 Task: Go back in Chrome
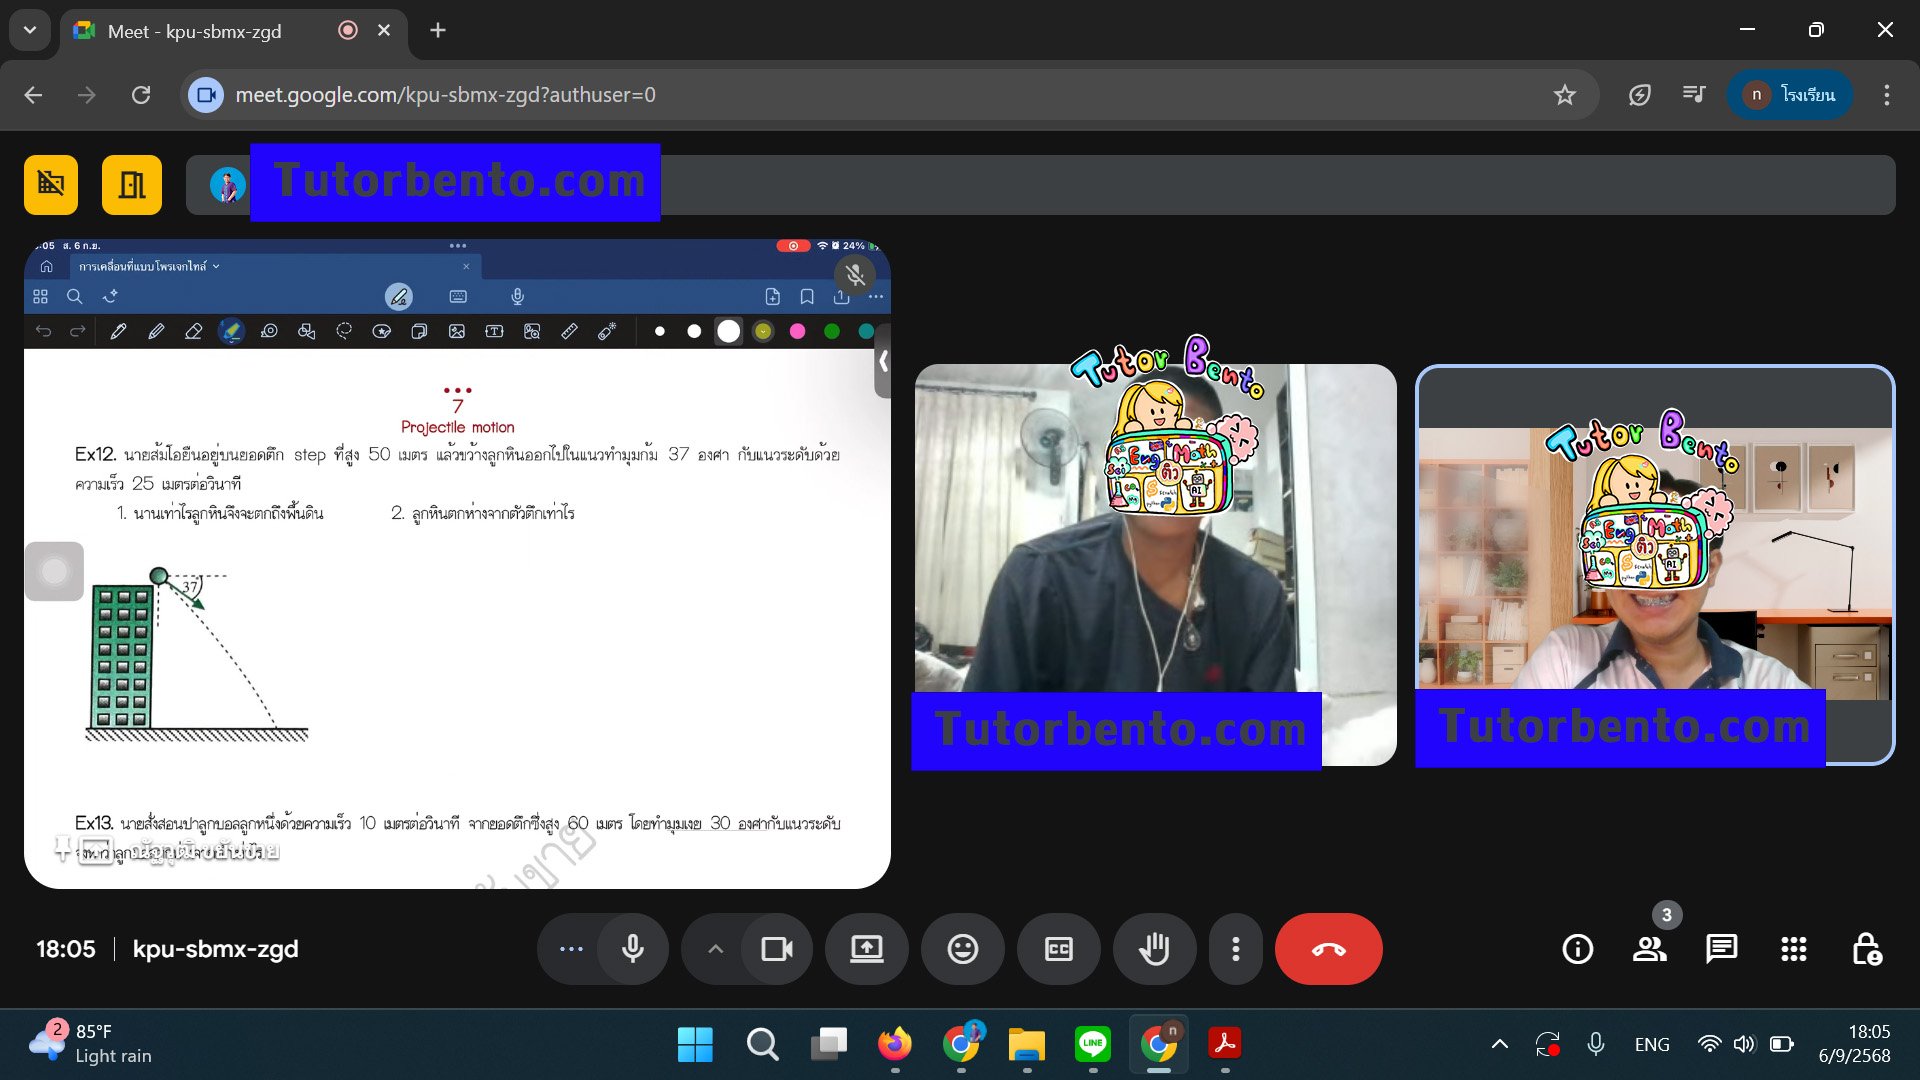coord(33,95)
